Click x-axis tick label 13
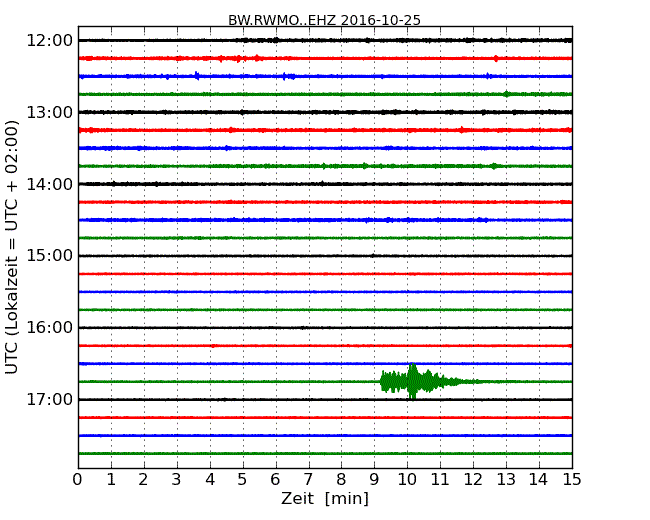This screenshot has height=520, width=650. click(506, 480)
